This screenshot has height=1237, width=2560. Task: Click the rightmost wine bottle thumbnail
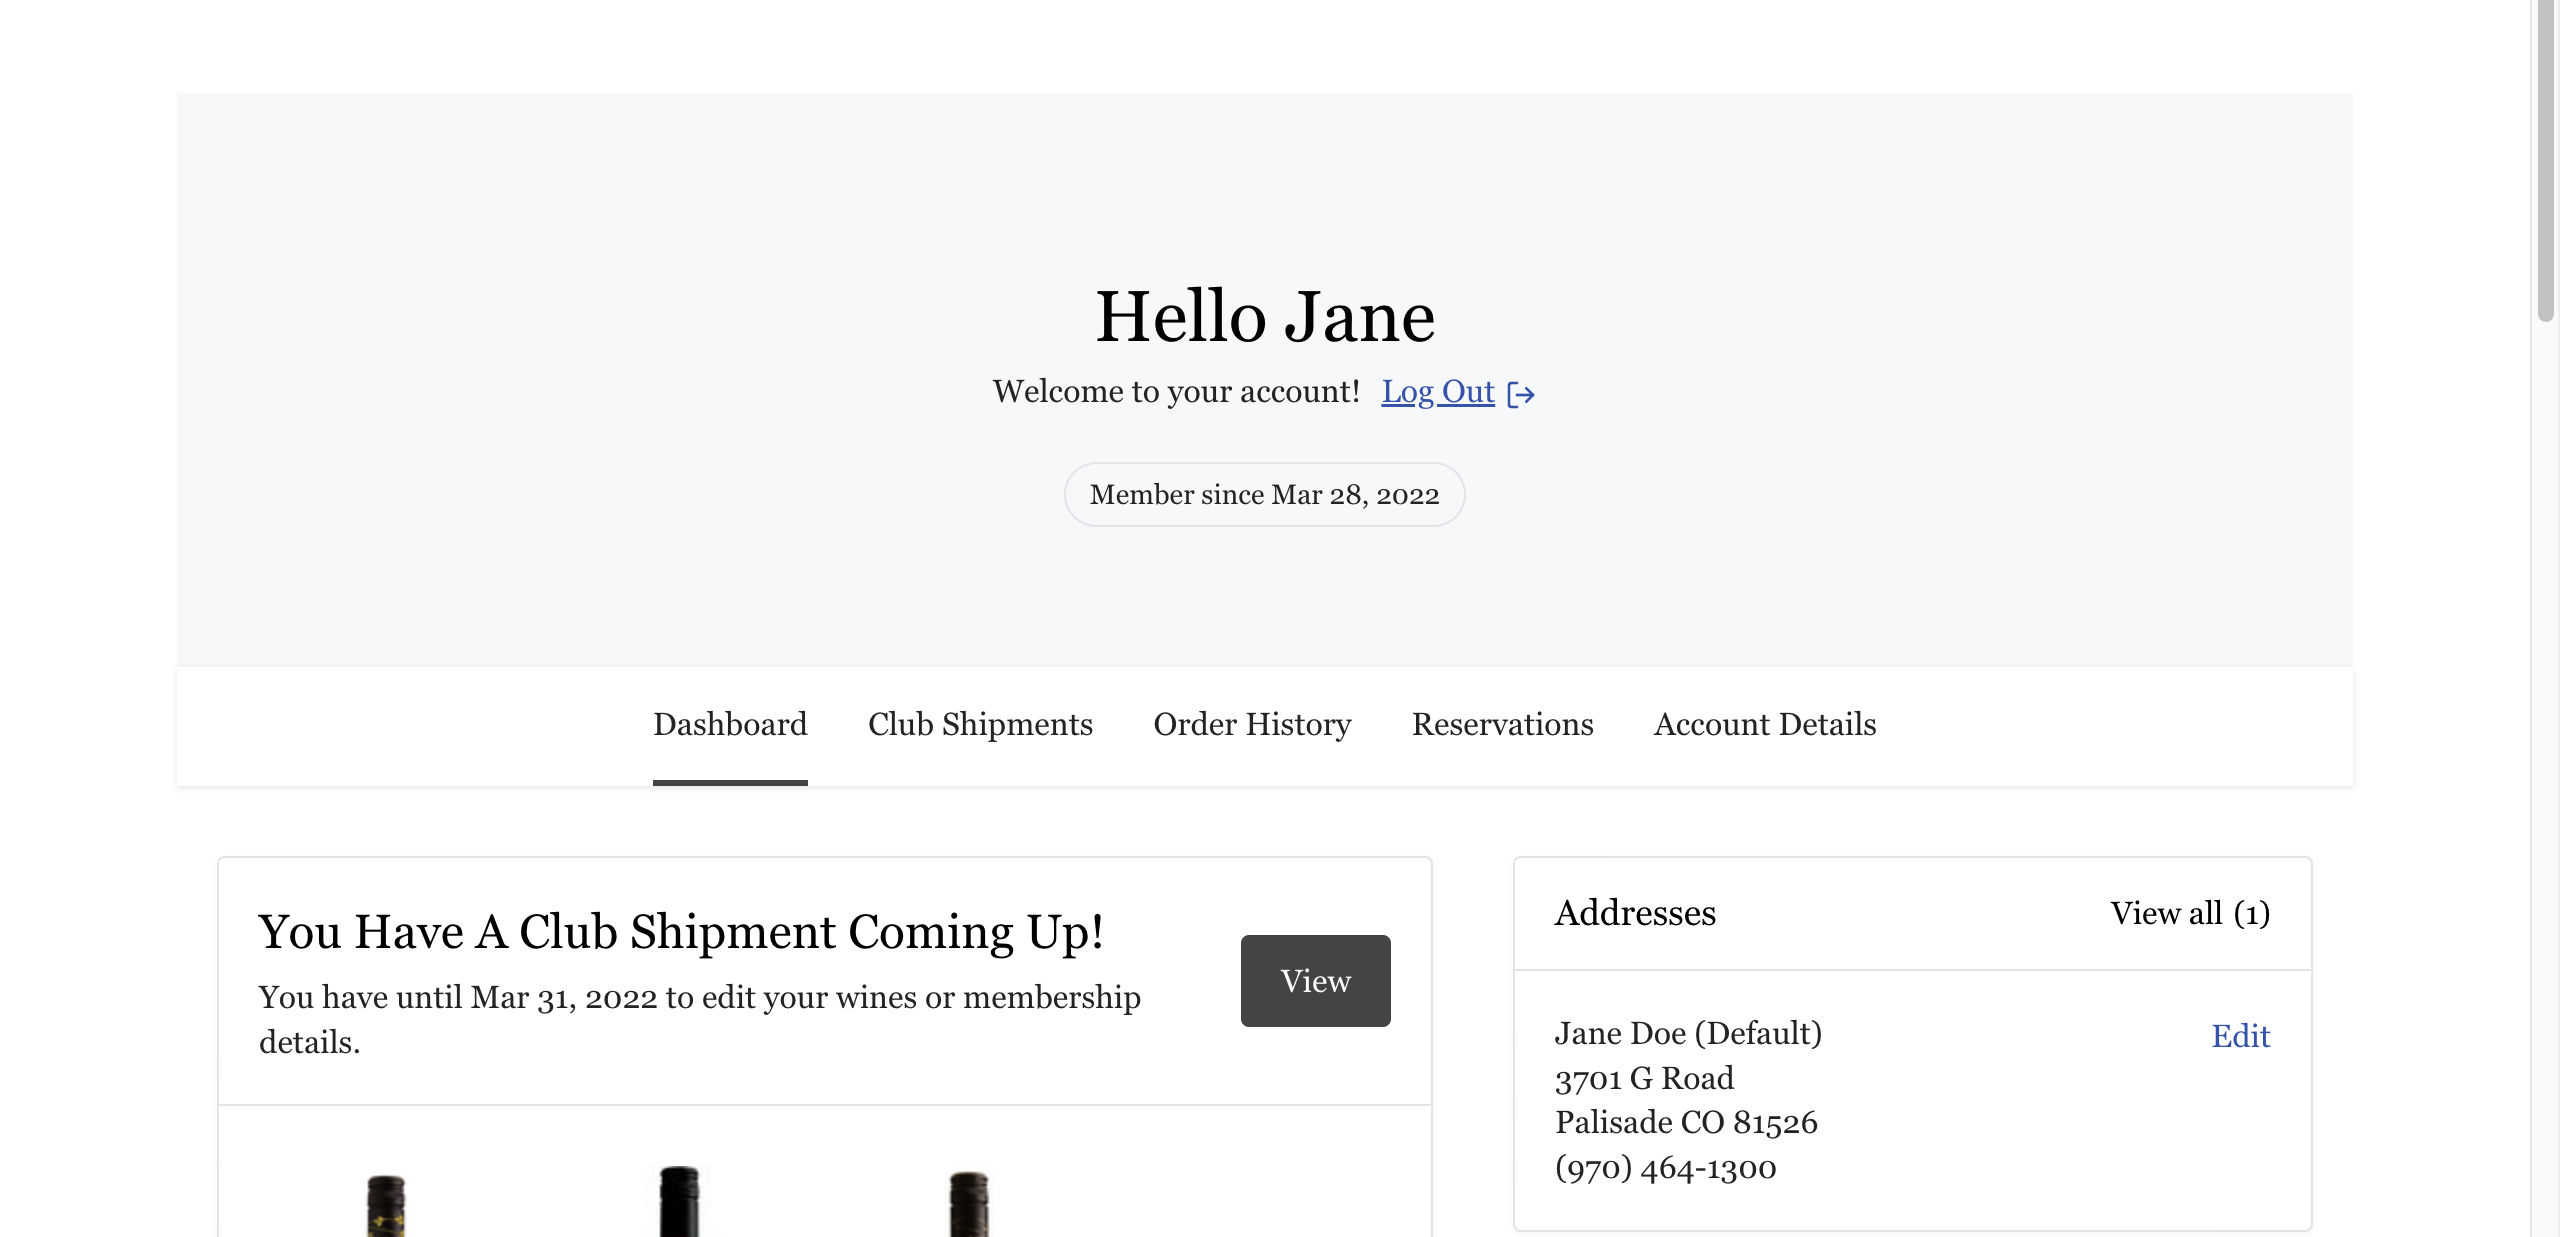pos(968,1204)
